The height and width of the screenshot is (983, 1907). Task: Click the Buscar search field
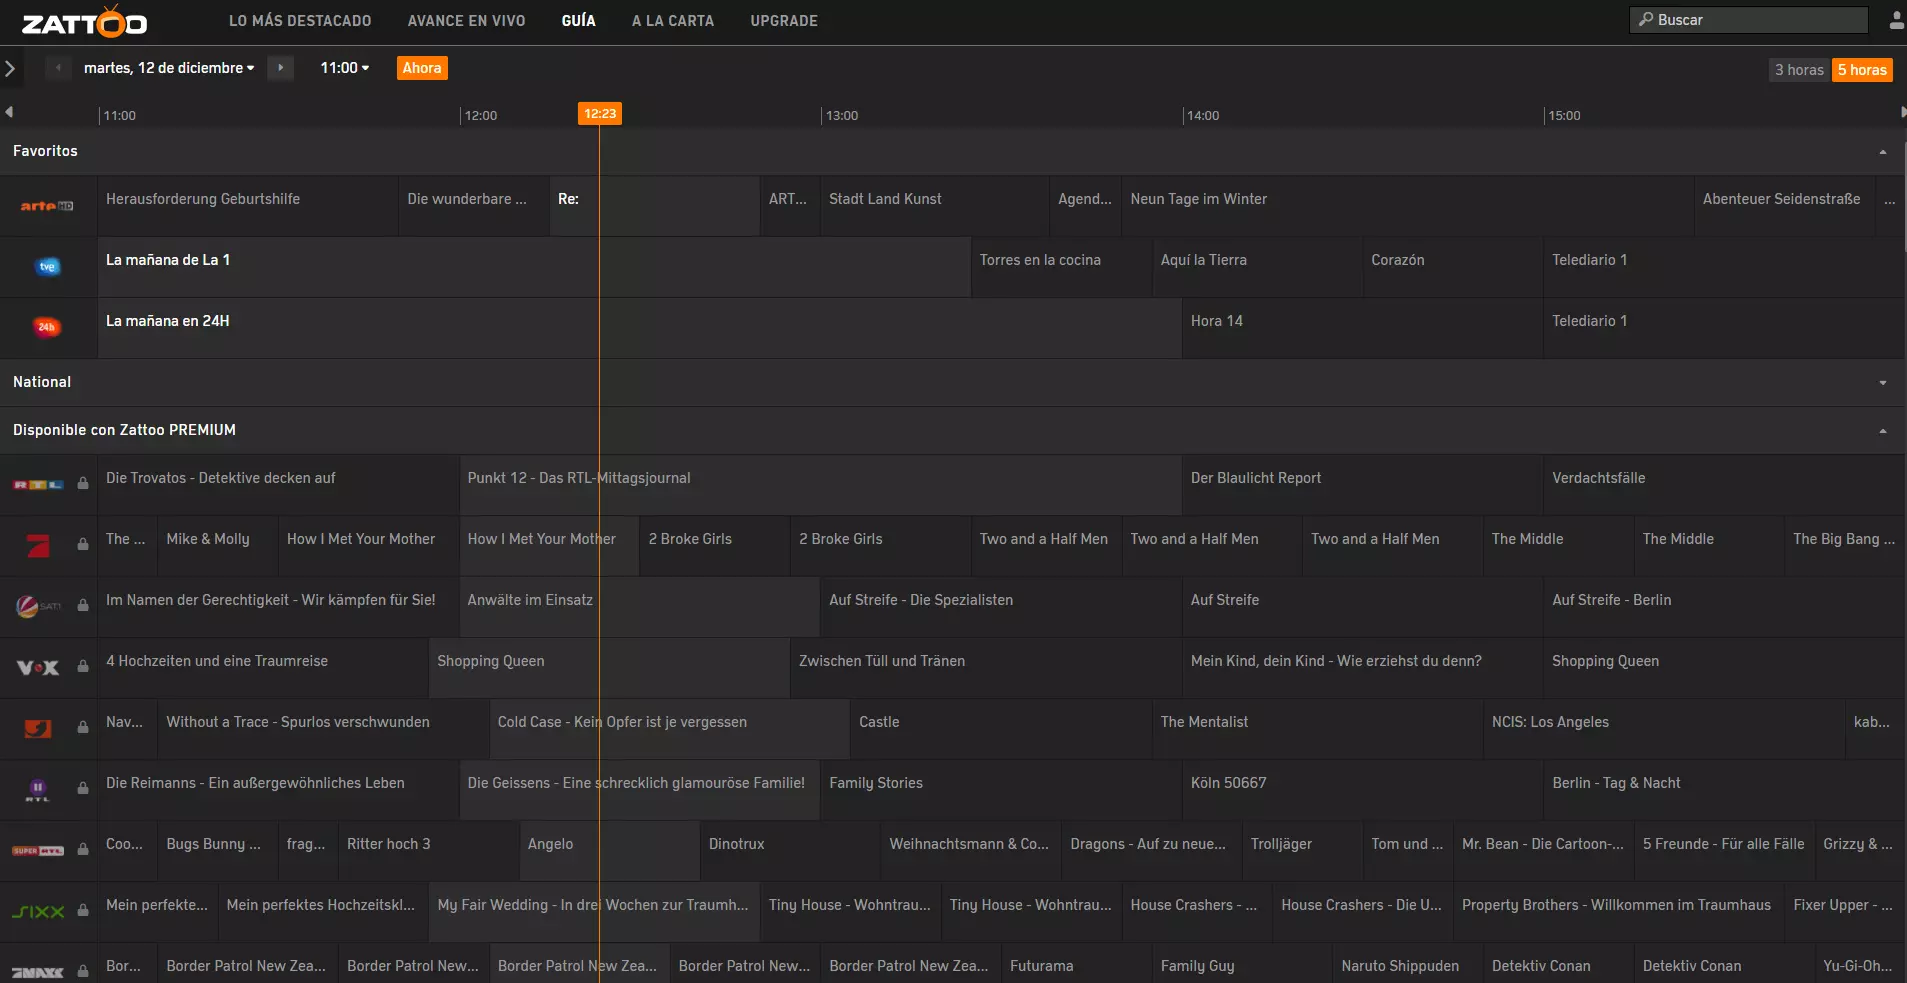pos(1749,20)
